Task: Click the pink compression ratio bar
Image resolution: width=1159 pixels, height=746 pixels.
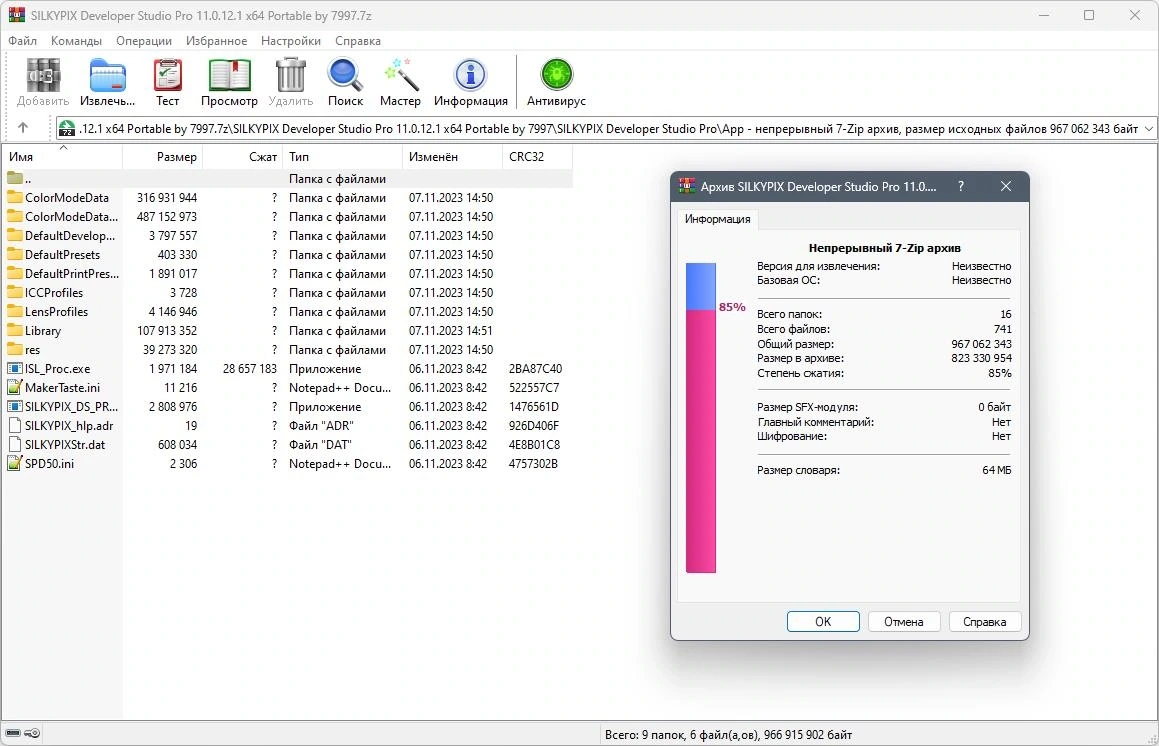Action: 701,441
